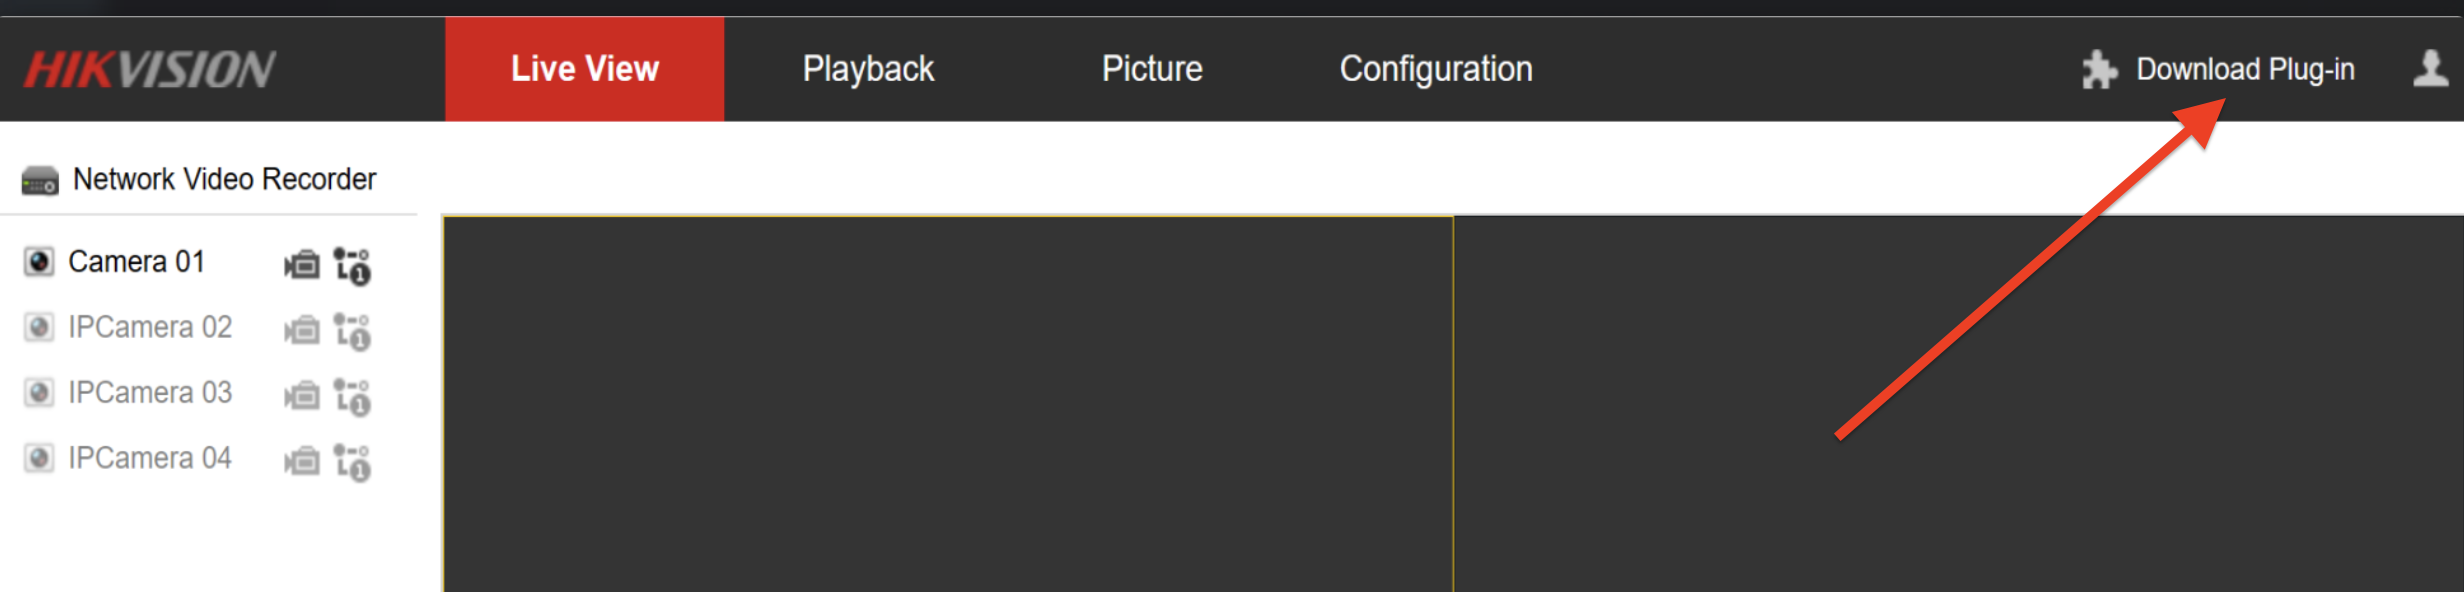Toggle live view for Camera 01
This screenshot has width=2464, height=592.
[39, 262]
